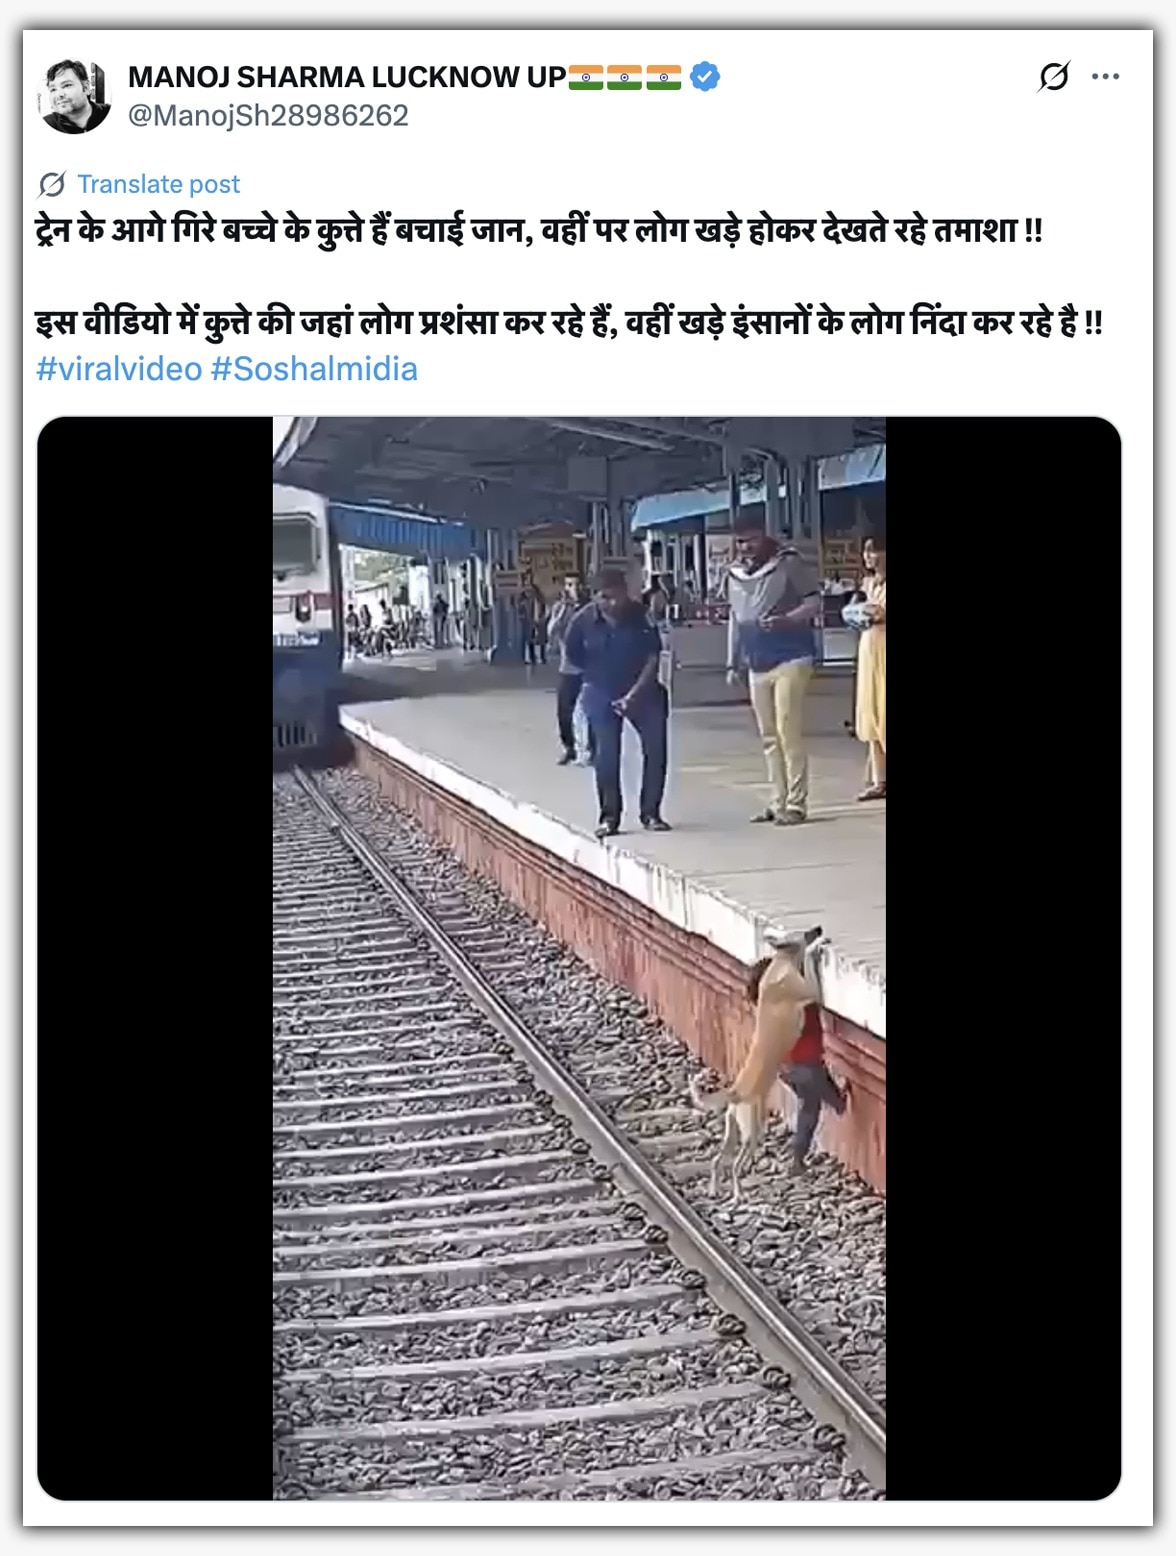Click the middle Indian flag emoji
Image resolution: width=1176 pixels, height=1556 pixels.
coord(625,77)
